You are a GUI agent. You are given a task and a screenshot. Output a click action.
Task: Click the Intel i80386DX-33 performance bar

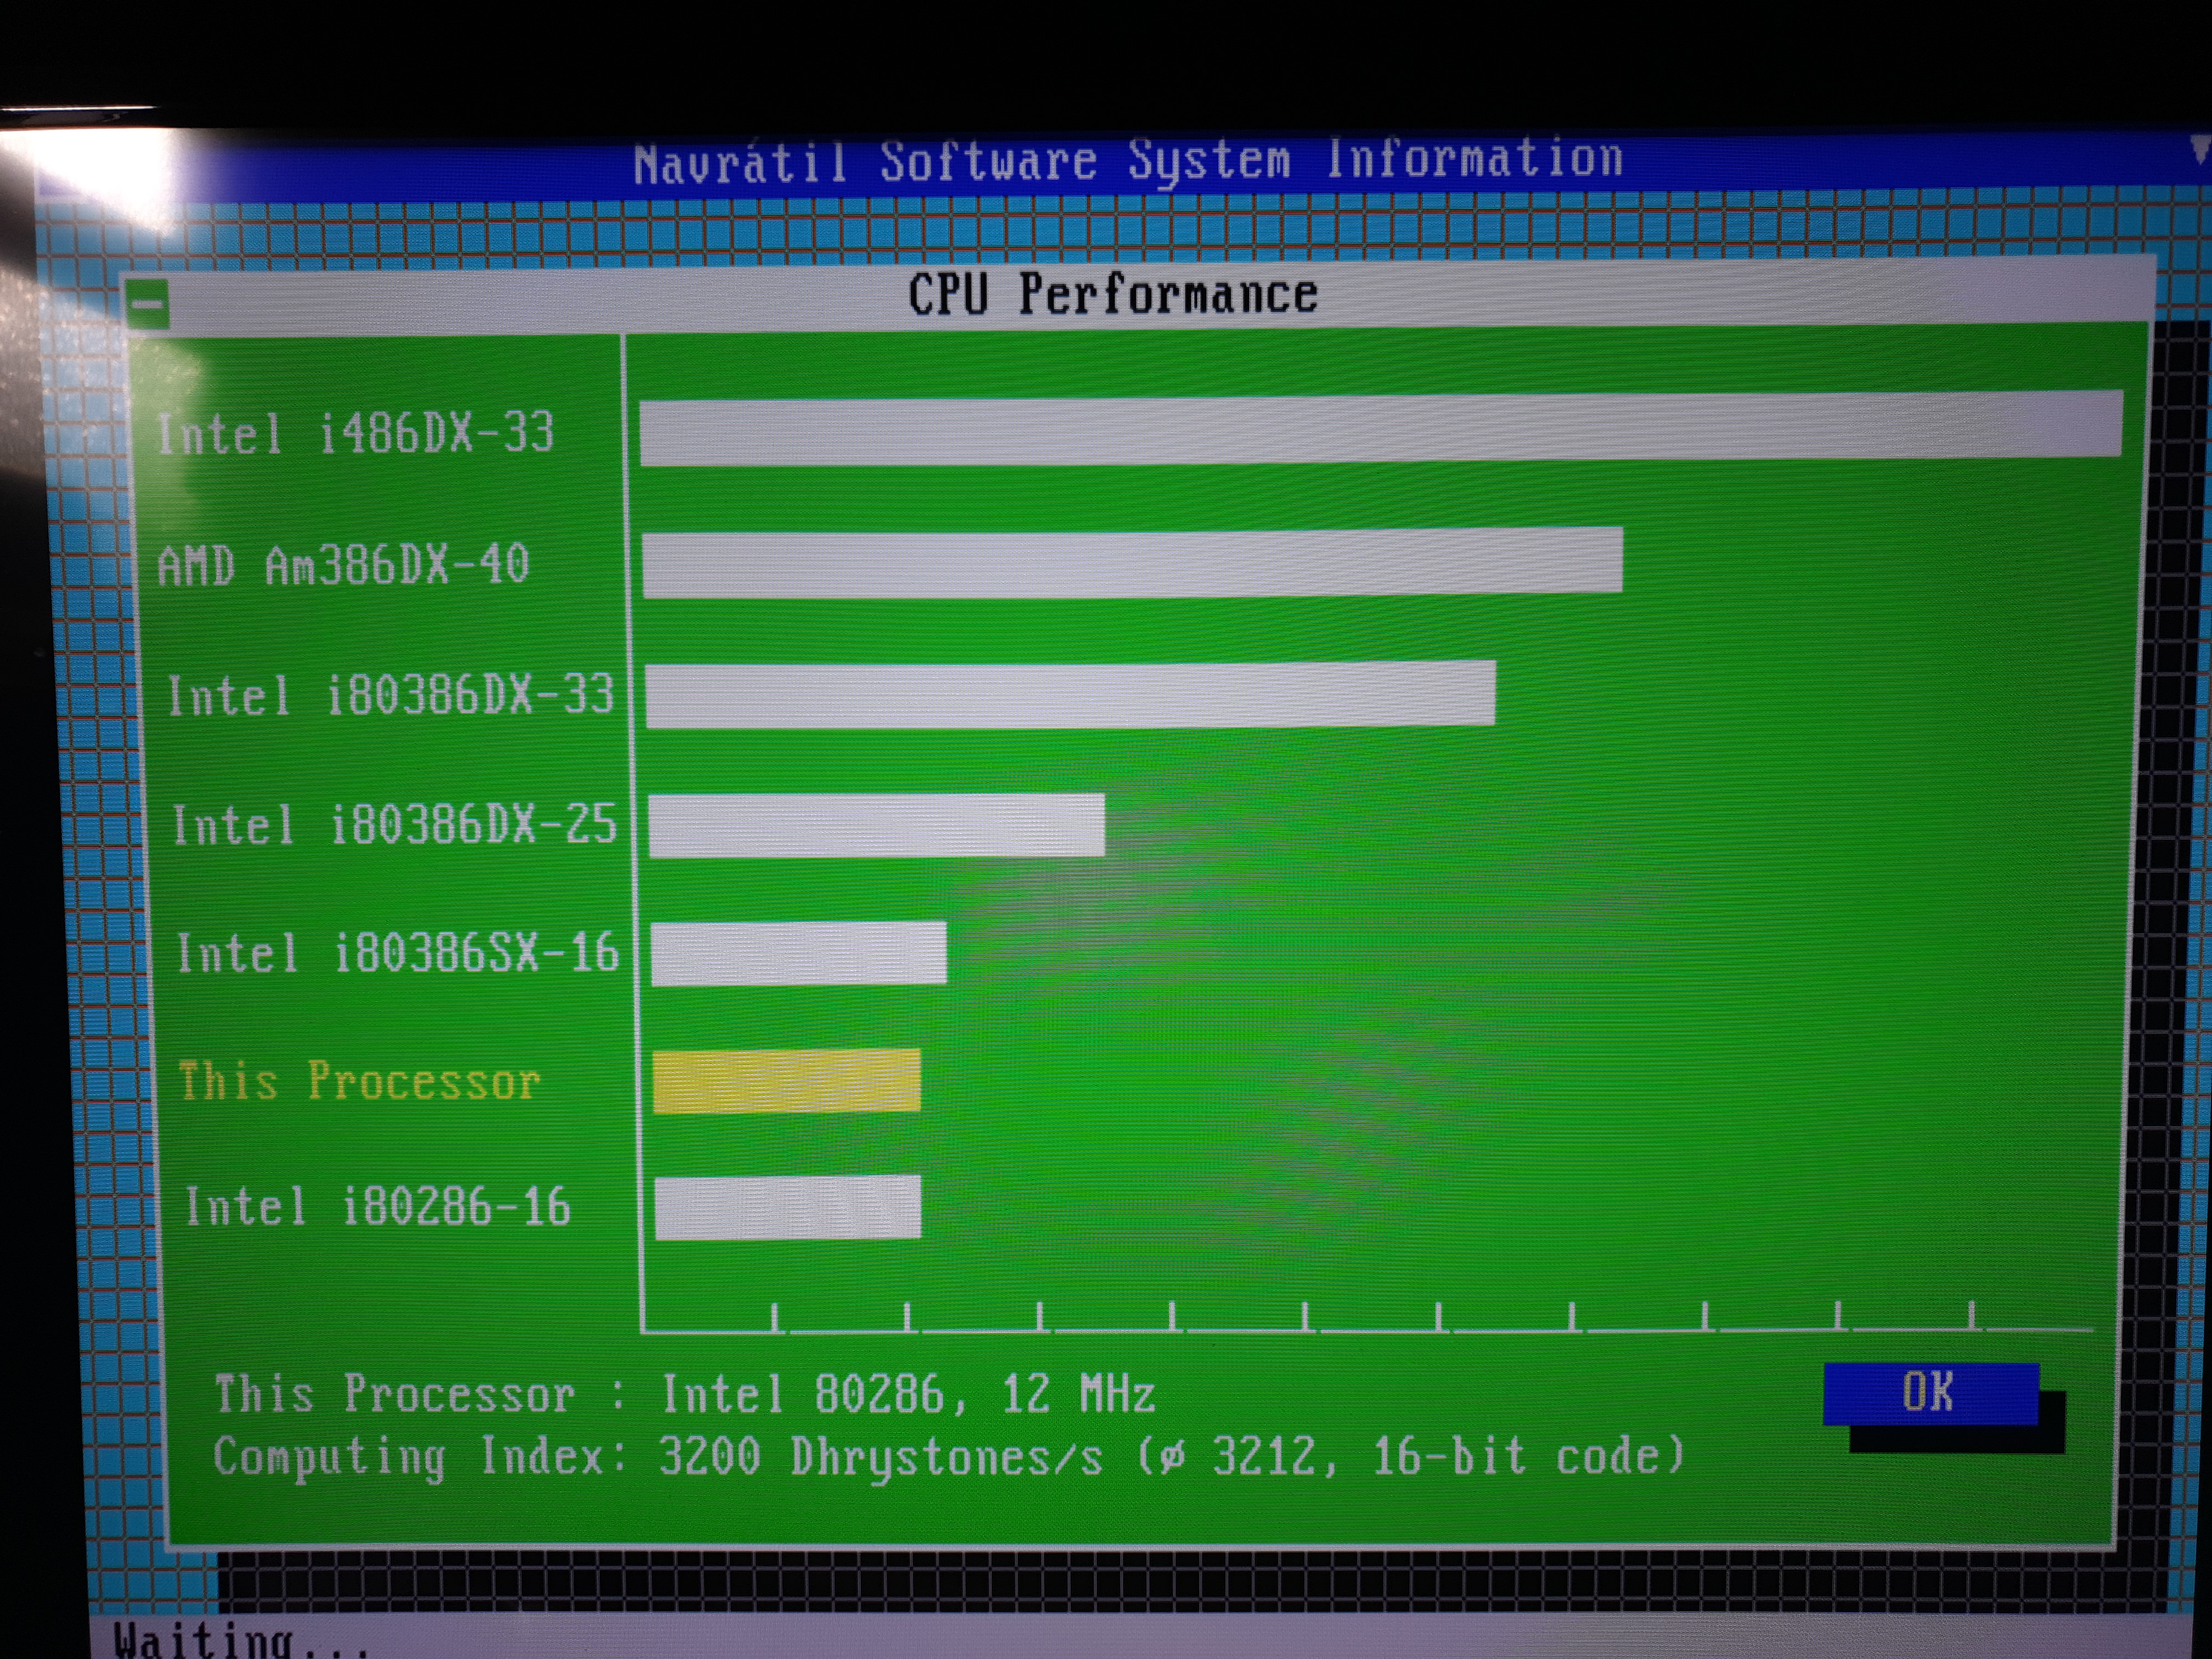[x=1070, y=693]
